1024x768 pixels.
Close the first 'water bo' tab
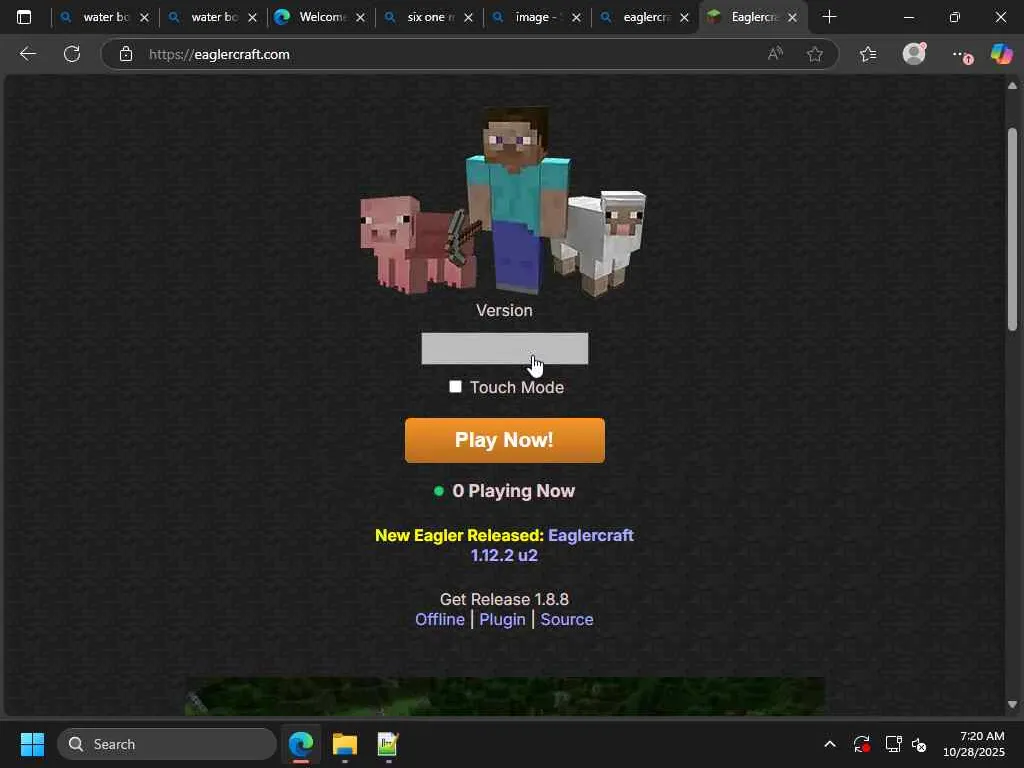(x=144, y=18)
